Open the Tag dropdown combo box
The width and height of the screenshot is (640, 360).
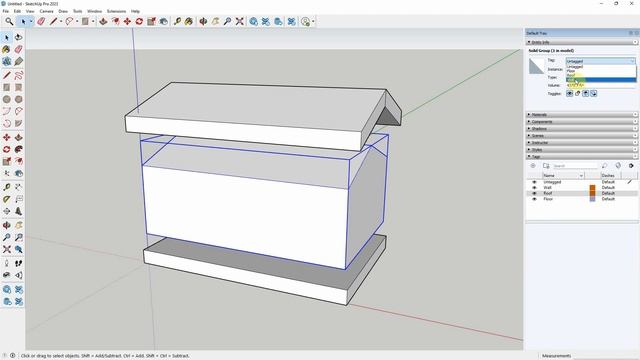point(600,61)
